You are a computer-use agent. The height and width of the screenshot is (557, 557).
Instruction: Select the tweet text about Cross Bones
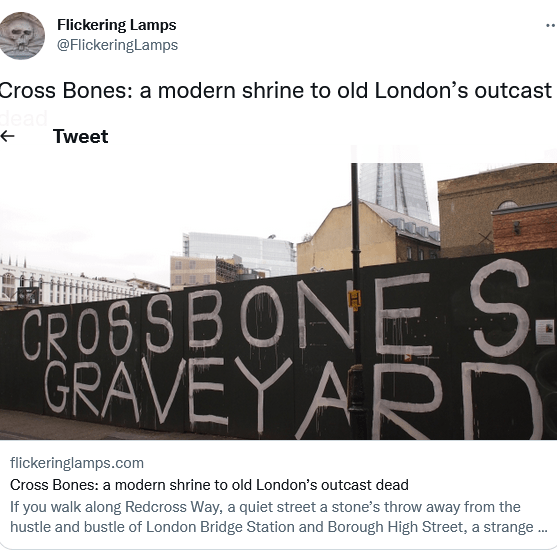tap(276, 90)
